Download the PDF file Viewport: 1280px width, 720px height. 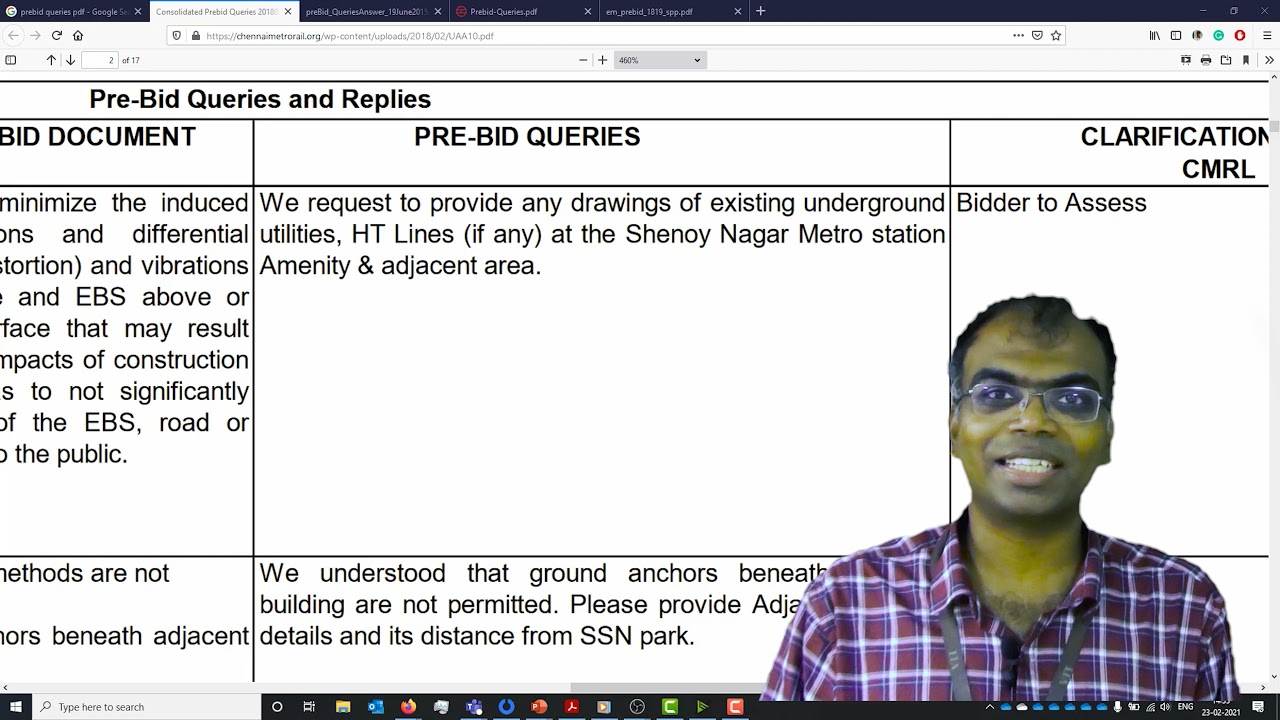tap(1226, 60)
